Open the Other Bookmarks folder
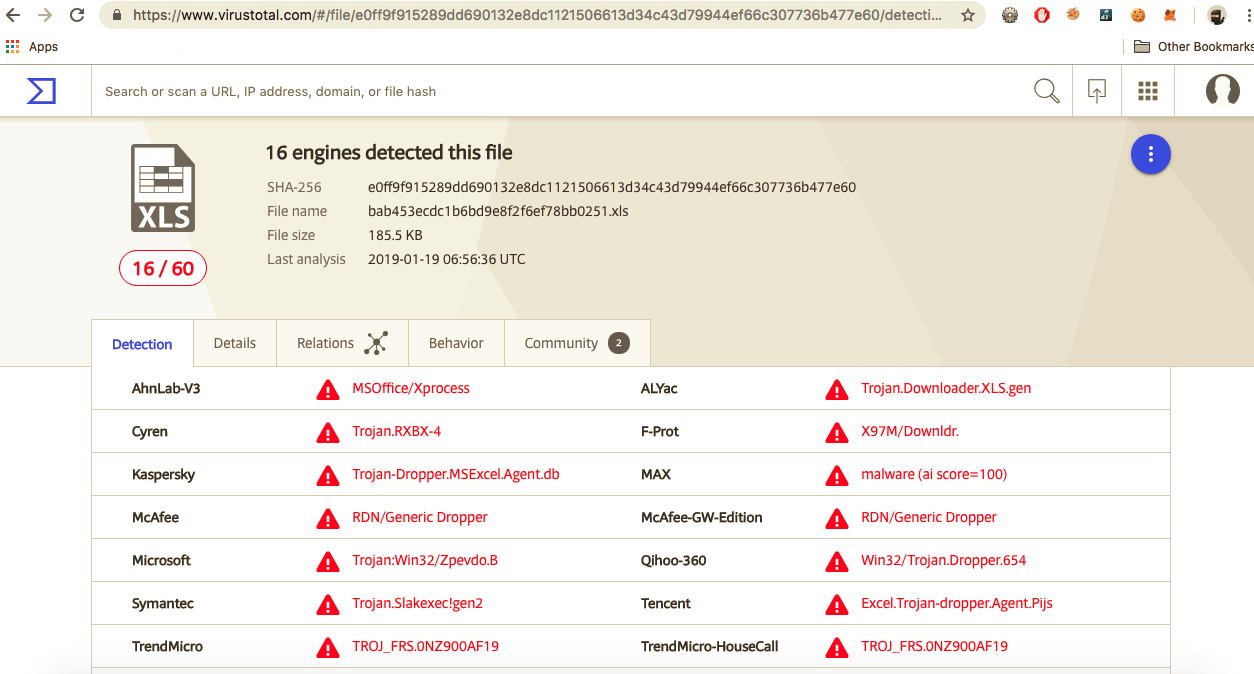This screenshot has height=674, width=1254. 1193,46
